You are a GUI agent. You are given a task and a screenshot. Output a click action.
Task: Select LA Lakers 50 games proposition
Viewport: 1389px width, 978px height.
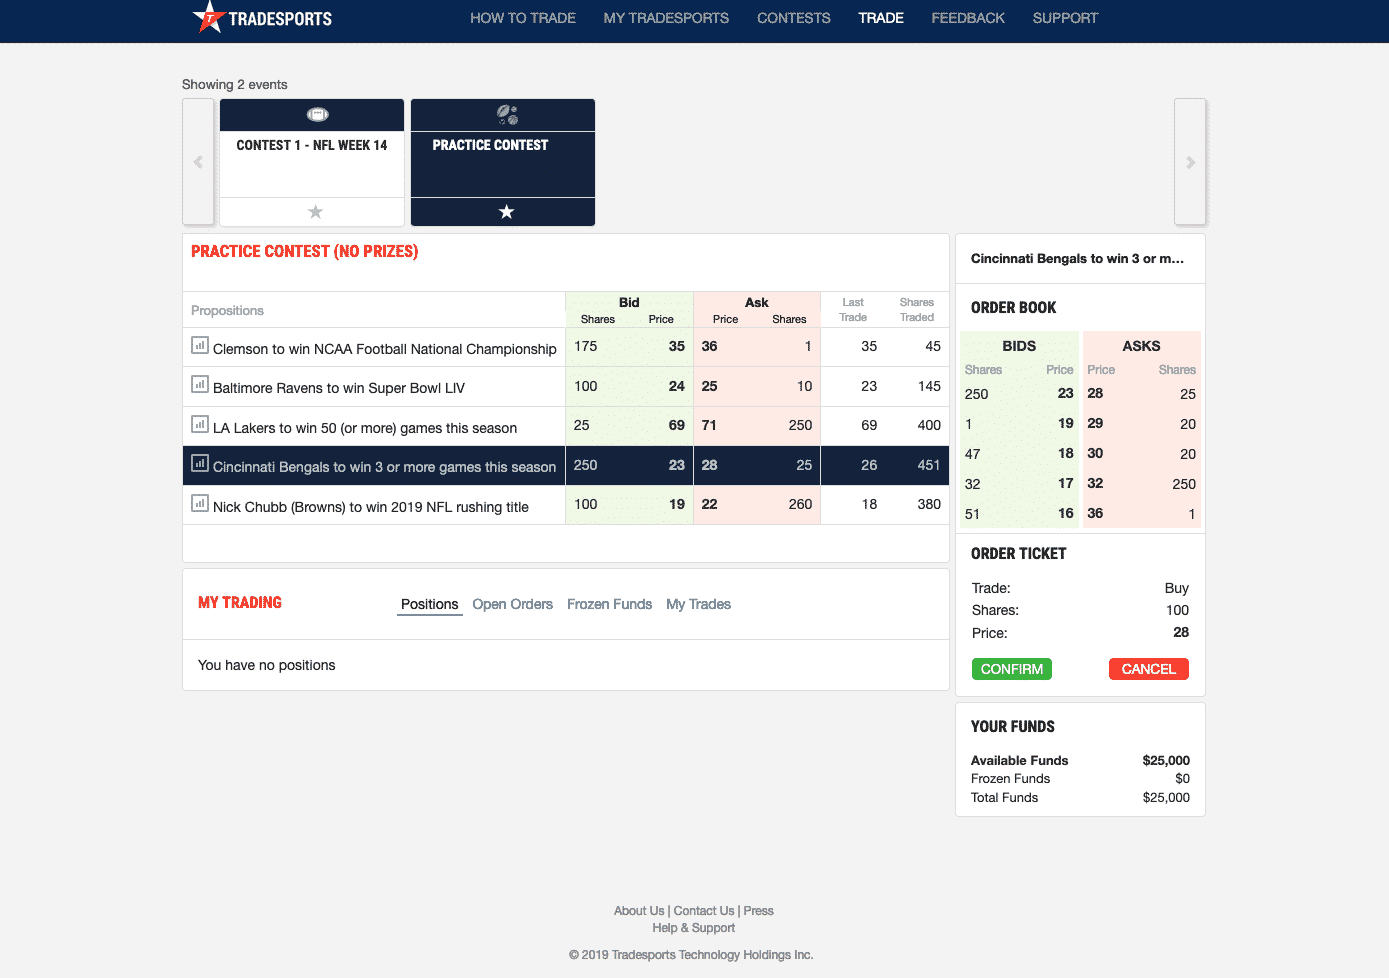coord(365,428)
